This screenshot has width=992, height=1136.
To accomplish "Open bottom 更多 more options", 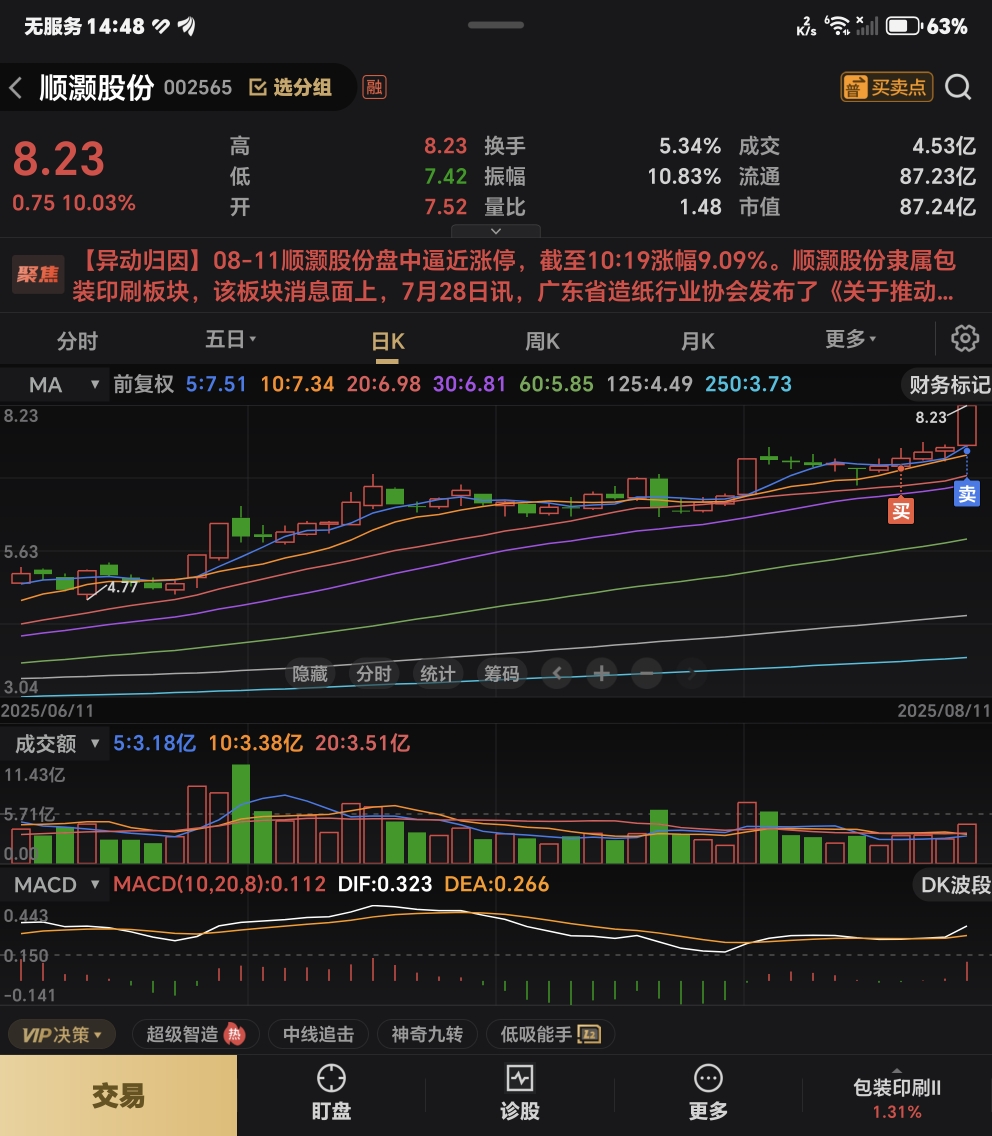I will [x=708, y=1094].
